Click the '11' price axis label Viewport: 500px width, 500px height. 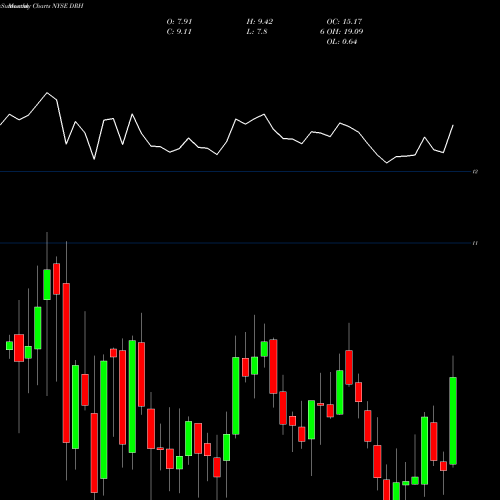[x=475, y=243]
